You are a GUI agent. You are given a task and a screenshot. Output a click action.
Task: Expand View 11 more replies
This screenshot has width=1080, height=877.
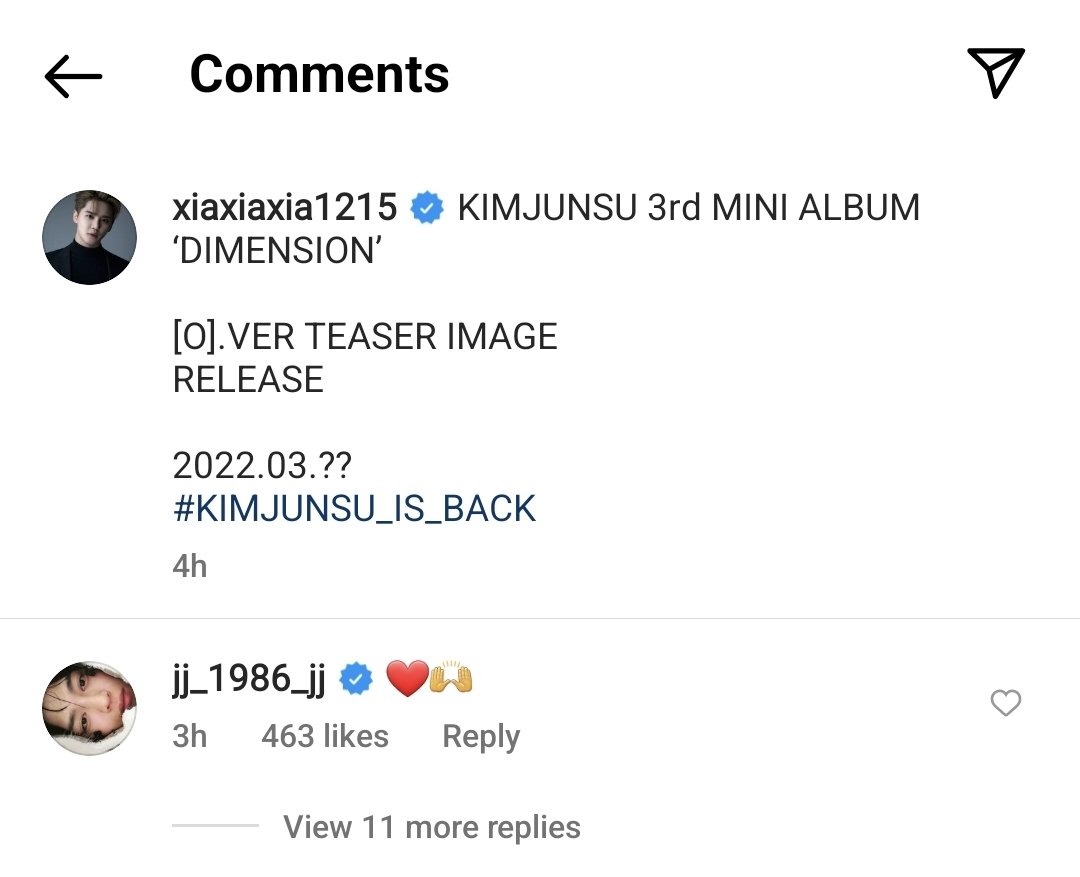coord(432,827)
